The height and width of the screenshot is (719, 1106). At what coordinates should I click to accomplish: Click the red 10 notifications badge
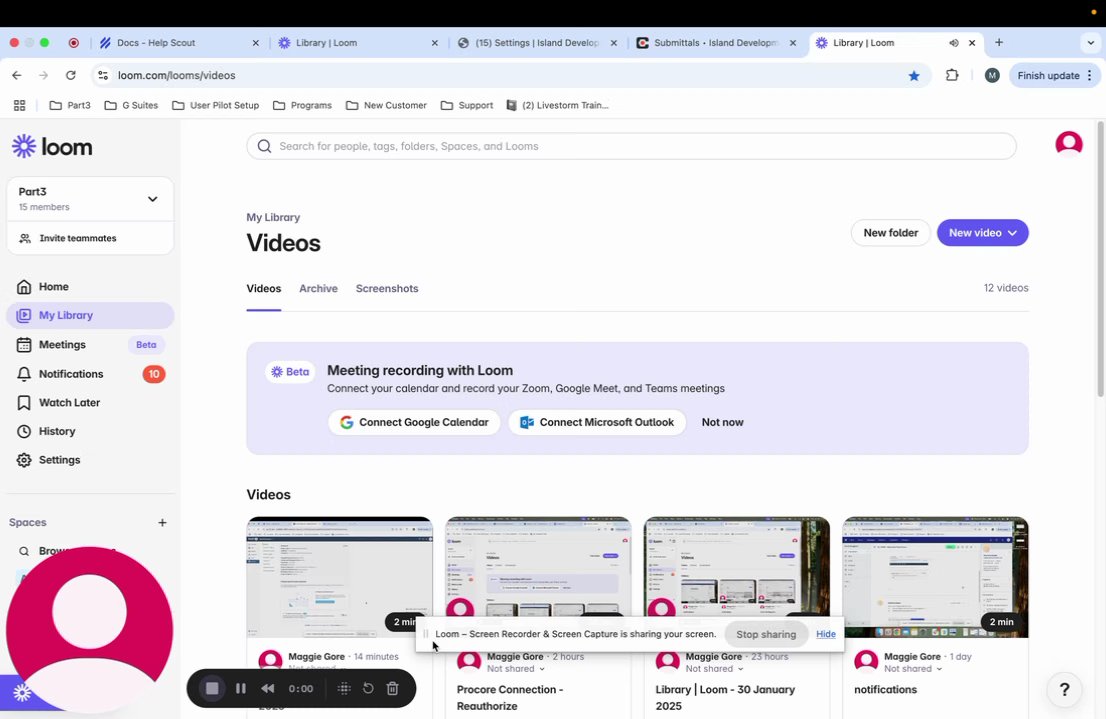(x=154, y=374)
